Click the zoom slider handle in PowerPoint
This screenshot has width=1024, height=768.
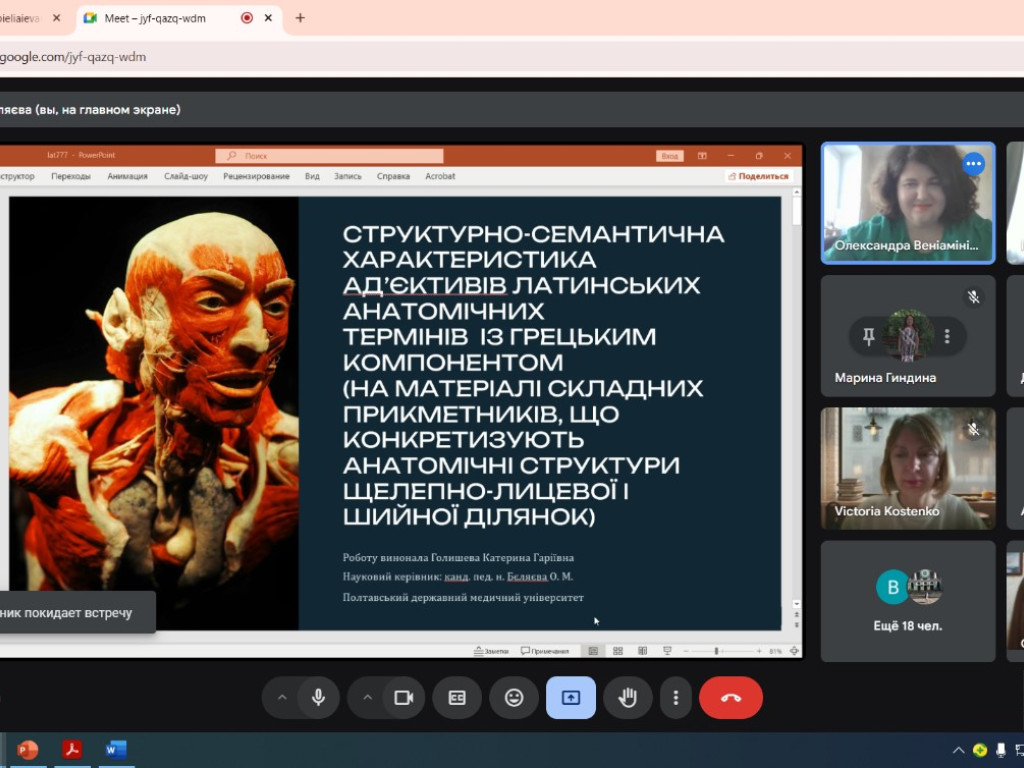(x=716, y=651)
